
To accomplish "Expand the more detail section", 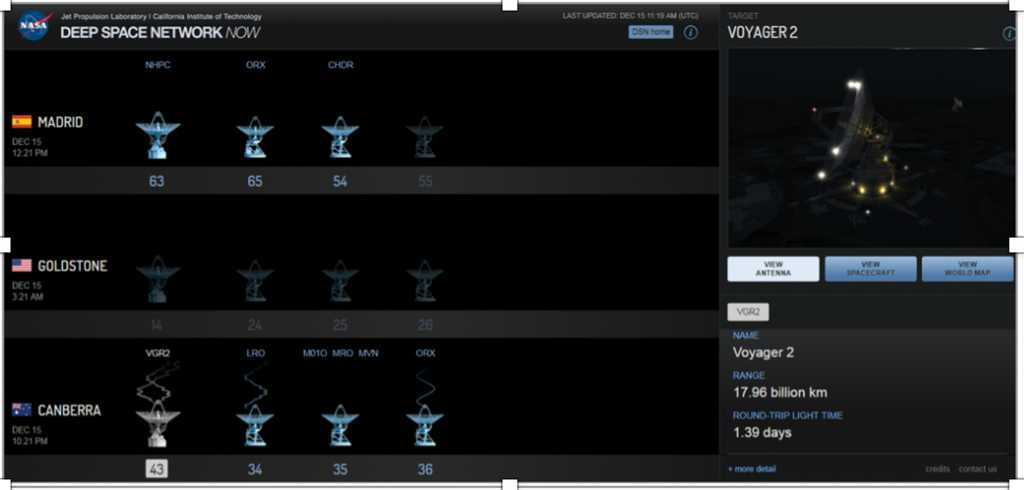I will click(751, 468).
